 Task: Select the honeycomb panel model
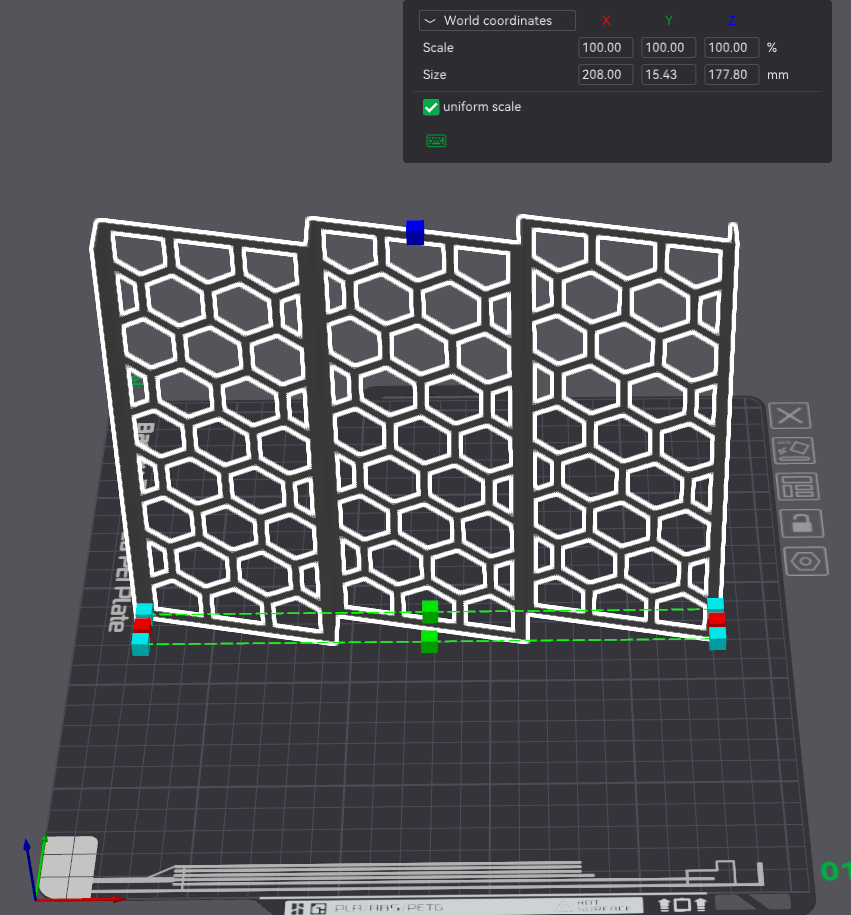coord(415,429)
